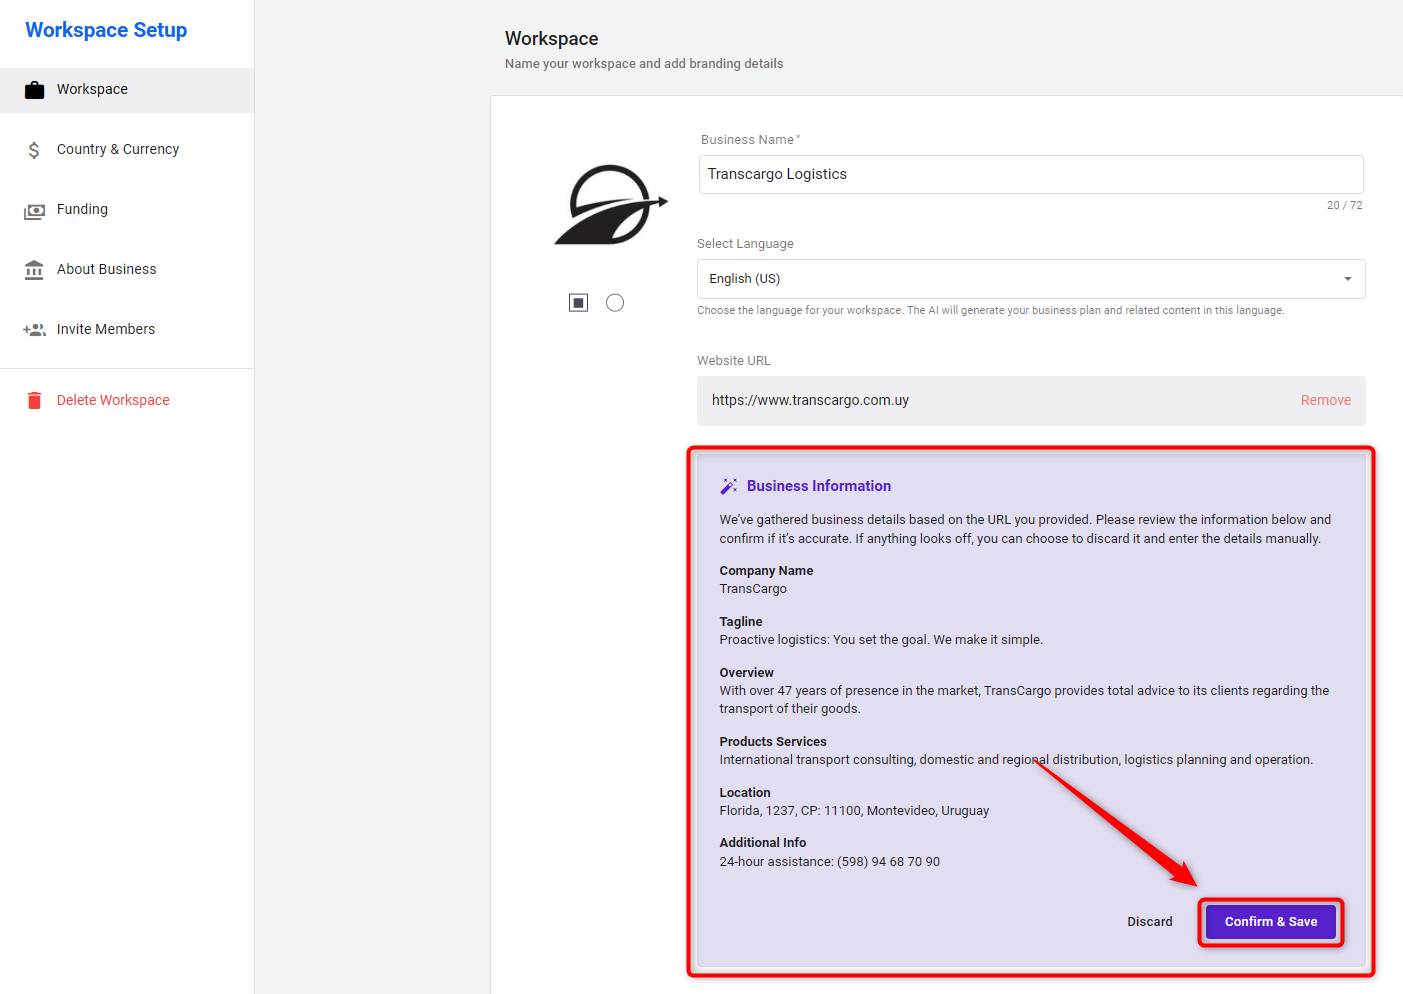This screenshot has width=1403, height=994.
Task: Click the website URL text https://www.transcargo.com.uy
Action: [x=810, y=400]
